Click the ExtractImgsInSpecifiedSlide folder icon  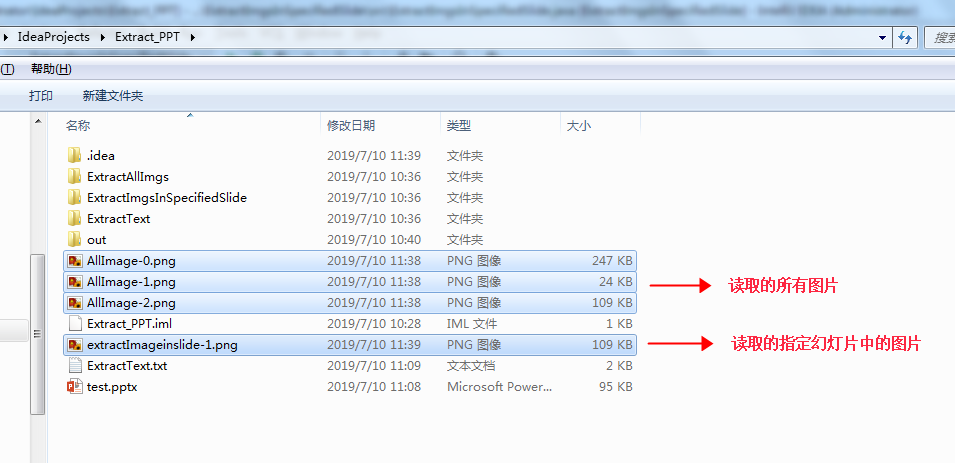[74, 197]
